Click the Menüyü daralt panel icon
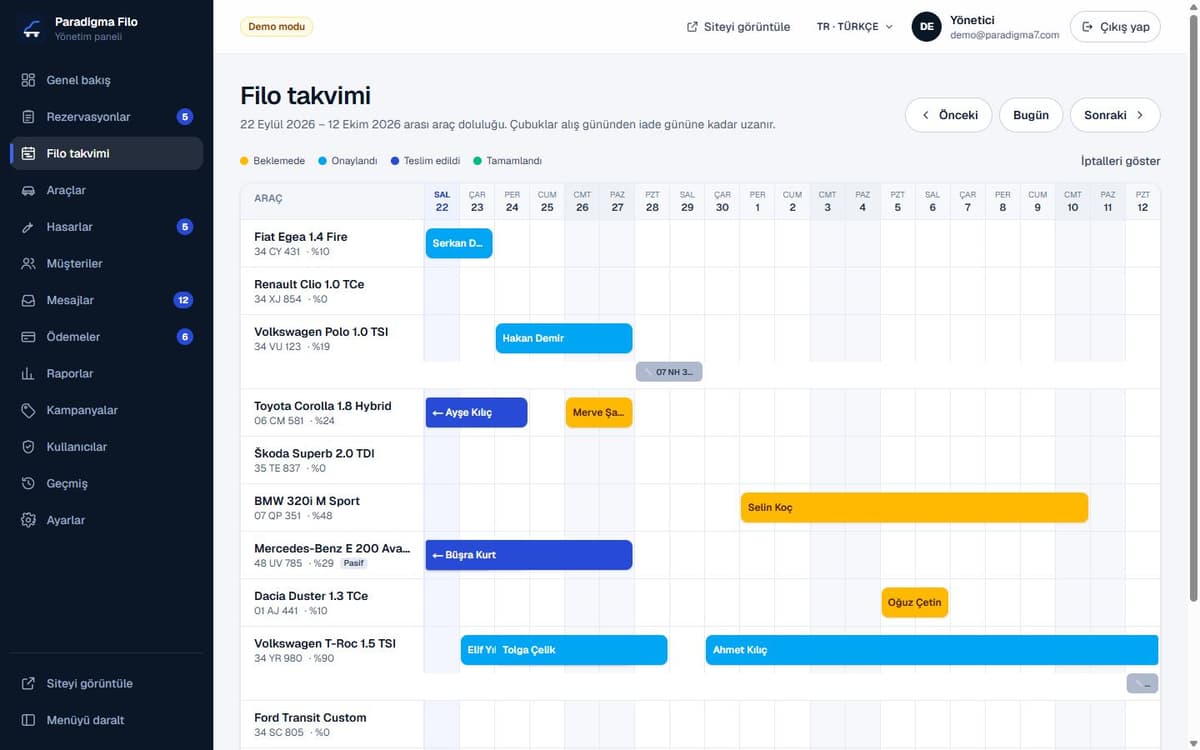 click(28, 720)
